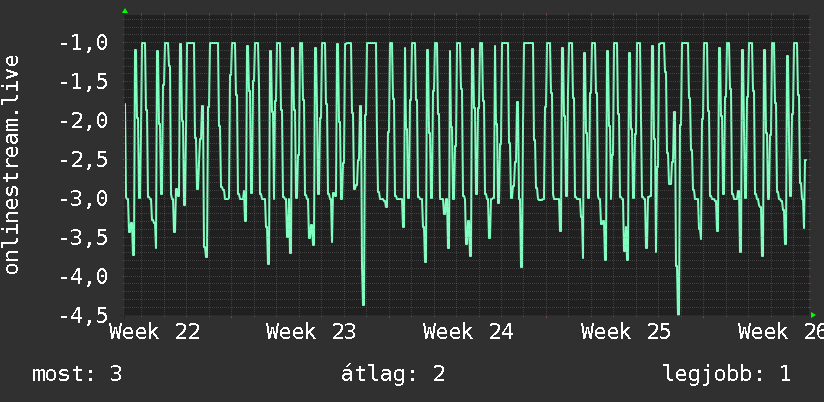Screen dimensions: 824x402
Task: Click the '-4,5' y-axis label
Action: click(x=84, y=315)
